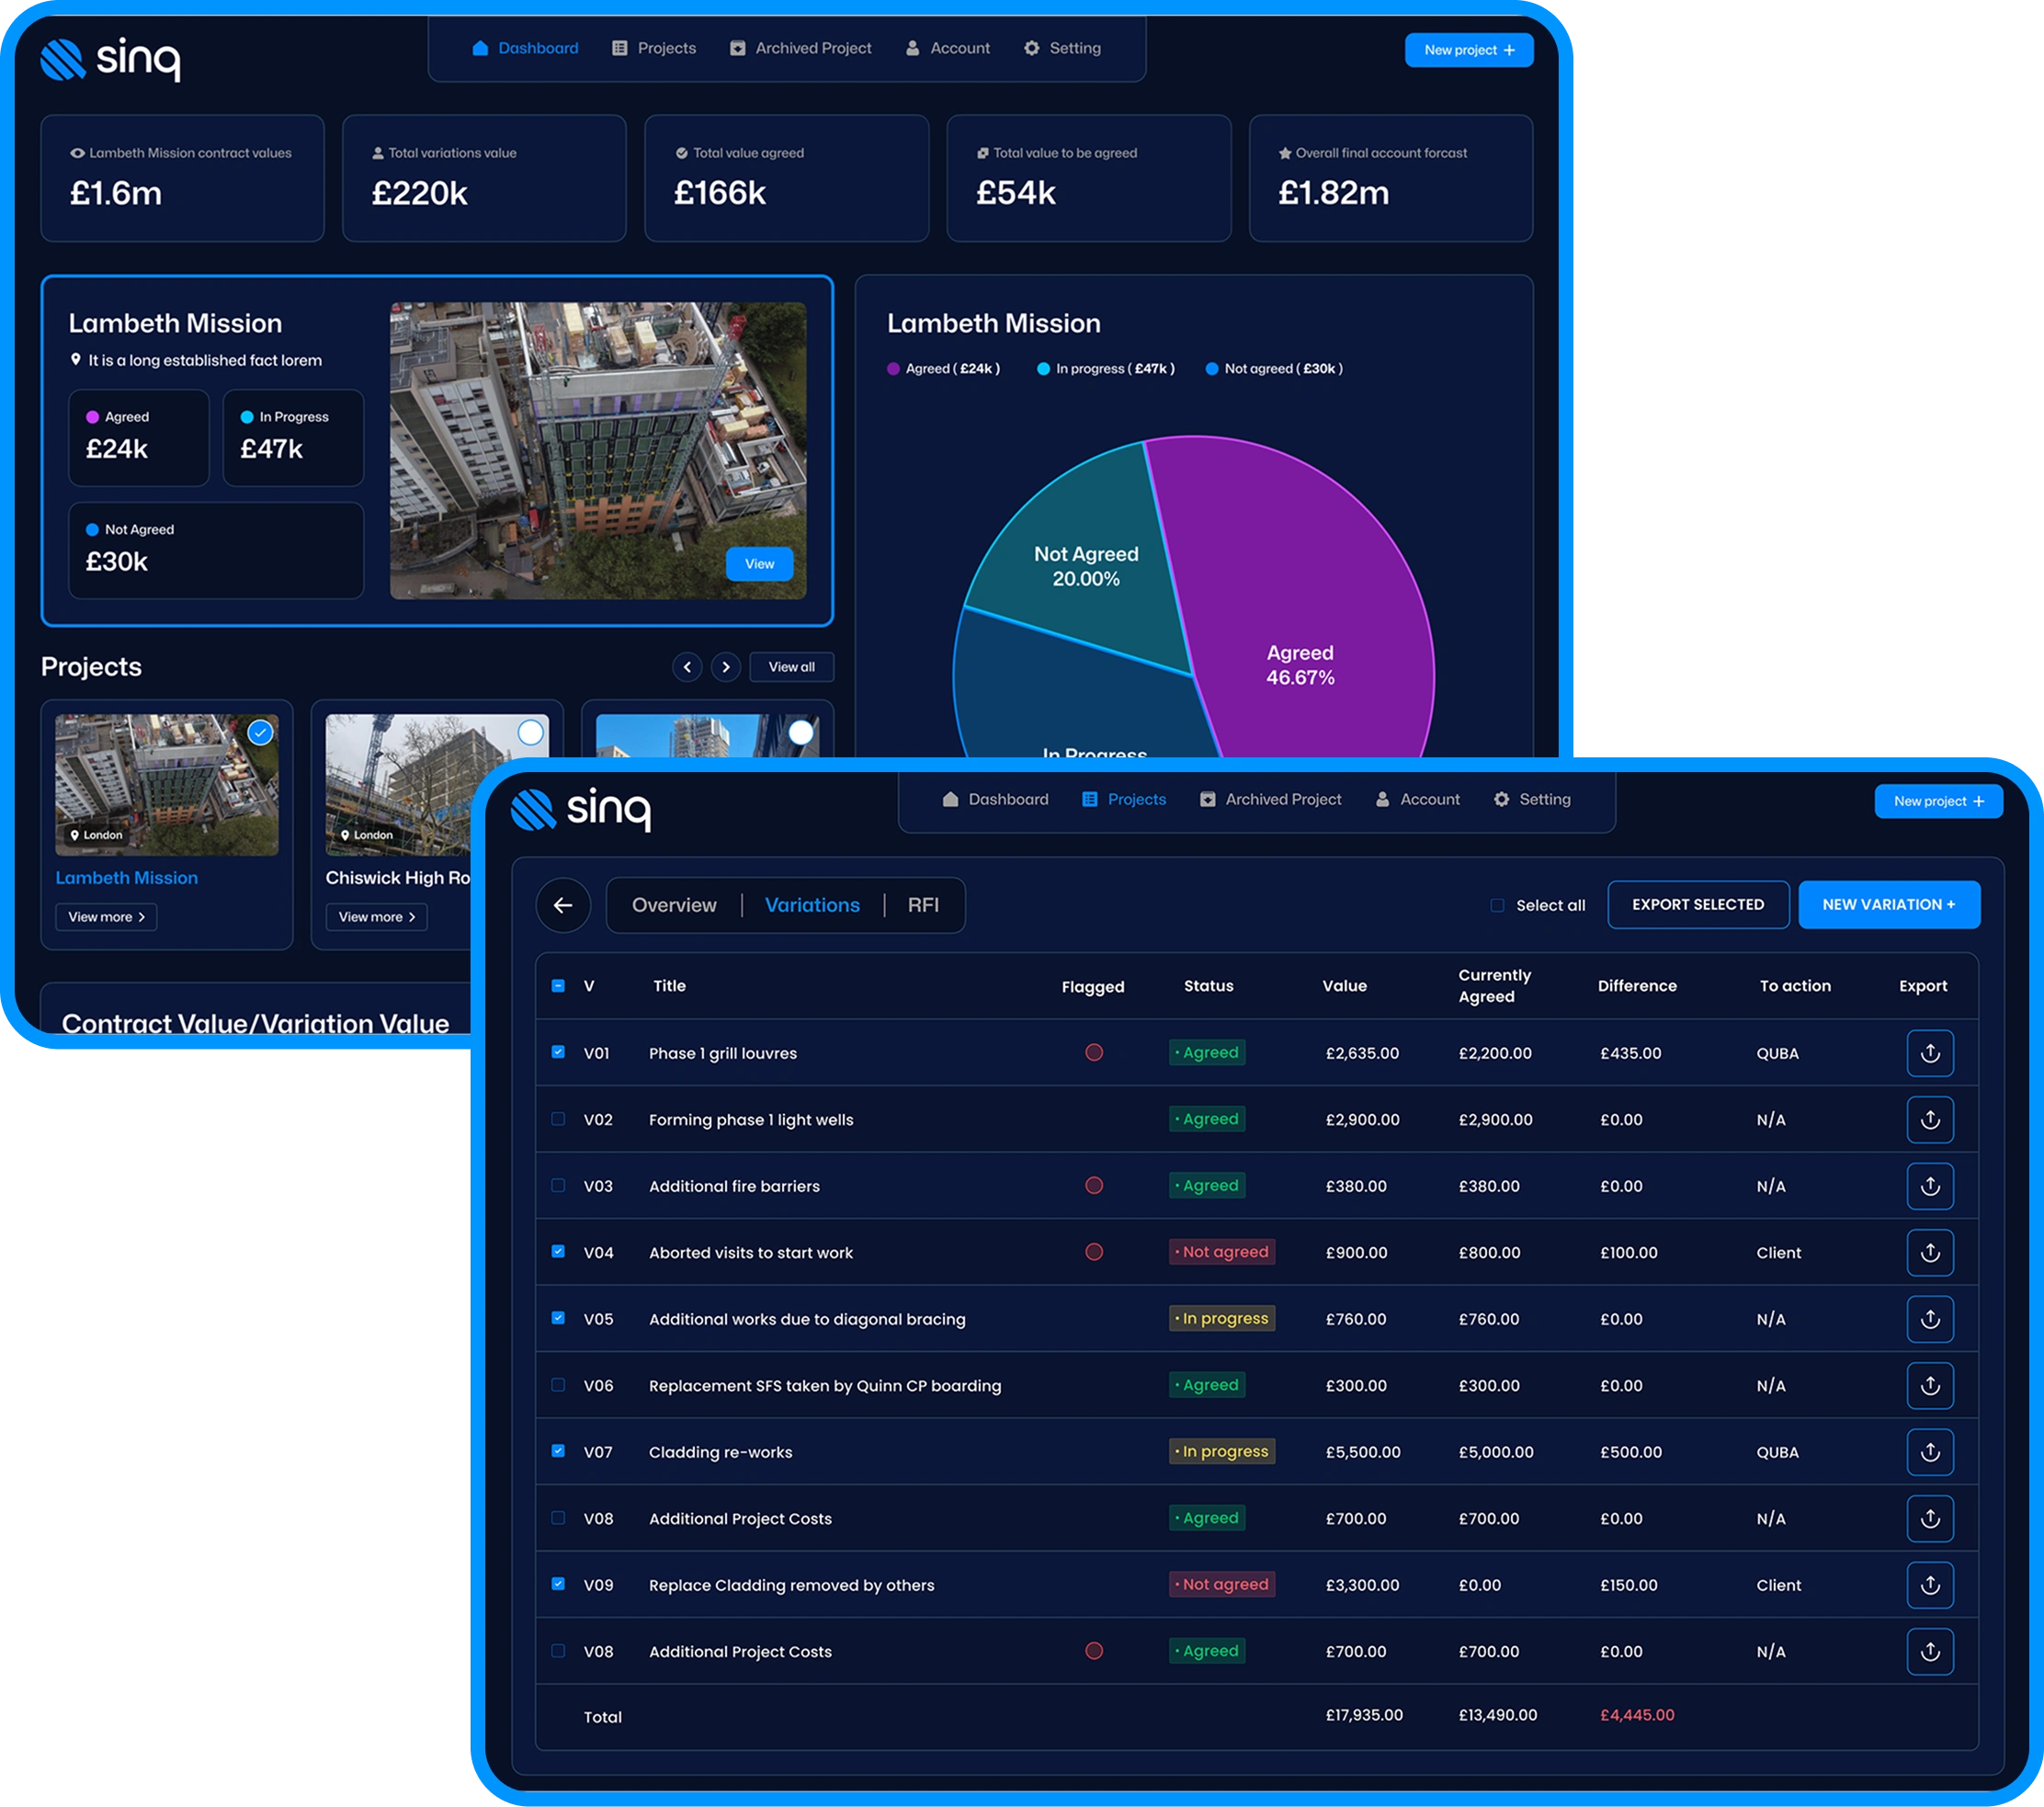Click View all beside Projects heading
The image size is (2044, 1807).
tap(791, 667)
